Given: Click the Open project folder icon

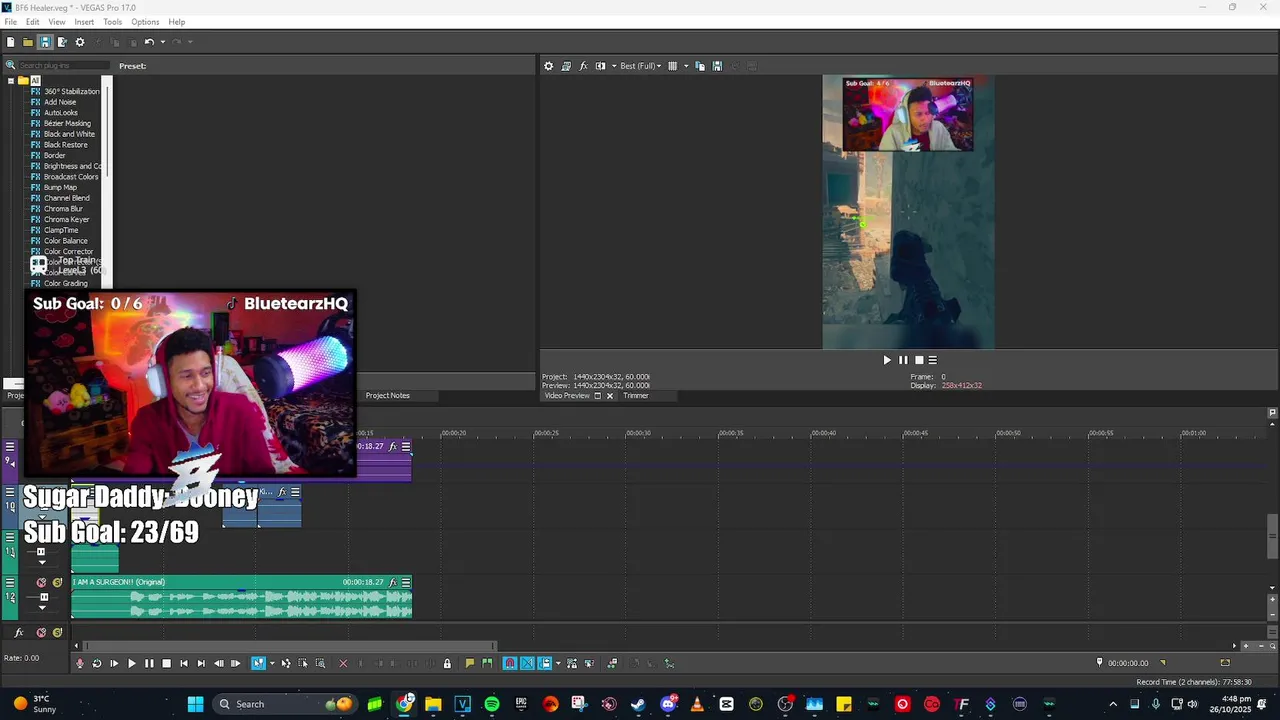Looking at the screenshot, I should pos(28,42).
